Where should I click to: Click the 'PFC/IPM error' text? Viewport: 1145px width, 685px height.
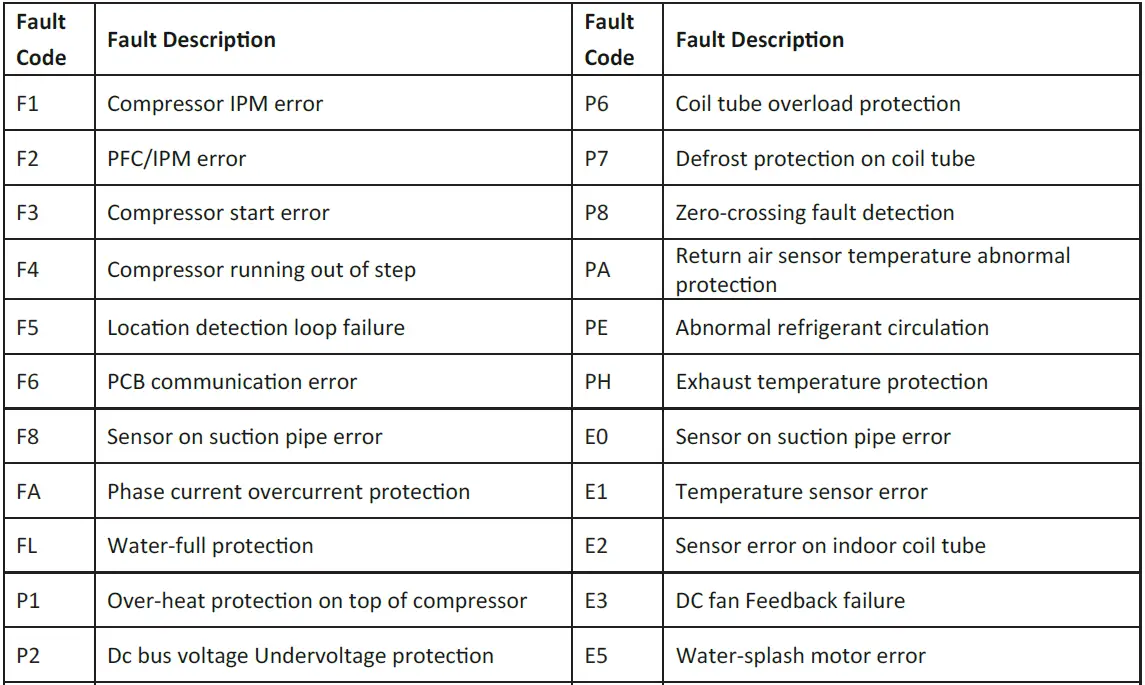click(x=176, y=158)
